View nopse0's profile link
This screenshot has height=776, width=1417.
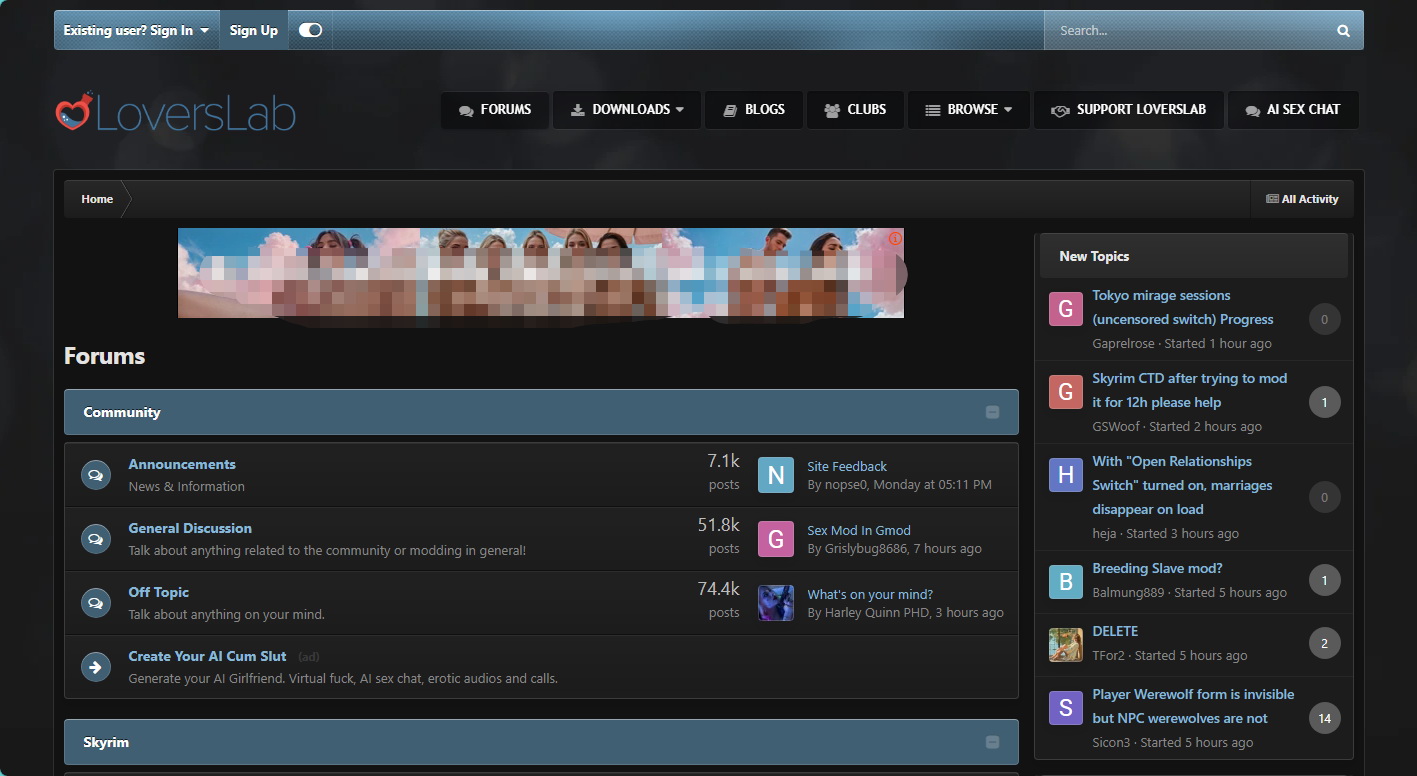pyautogui.click(x=845, y=484)
